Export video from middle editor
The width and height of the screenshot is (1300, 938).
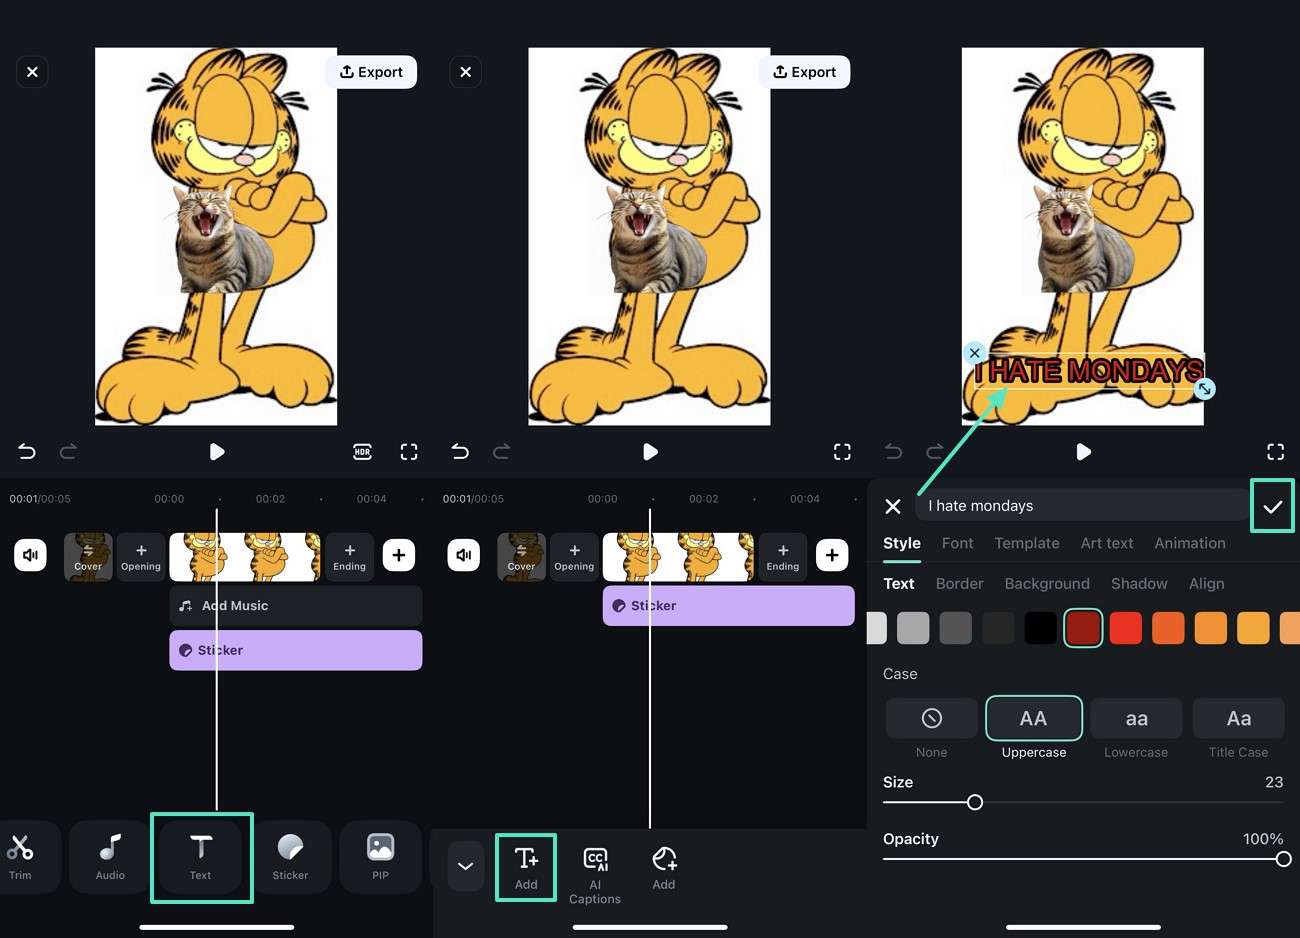point(804,72)
